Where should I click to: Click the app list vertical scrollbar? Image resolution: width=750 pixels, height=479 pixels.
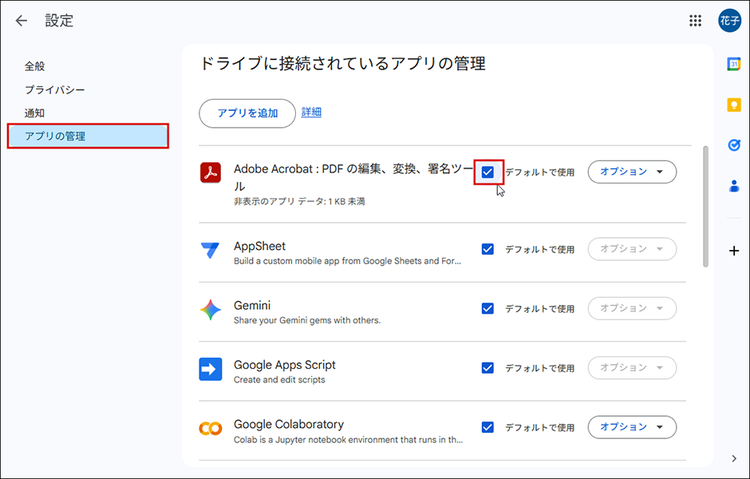click(706, 205)
